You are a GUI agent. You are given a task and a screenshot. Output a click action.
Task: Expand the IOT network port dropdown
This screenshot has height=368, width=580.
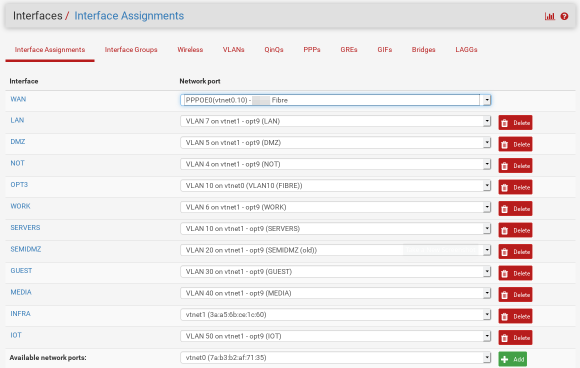[335, 336]
